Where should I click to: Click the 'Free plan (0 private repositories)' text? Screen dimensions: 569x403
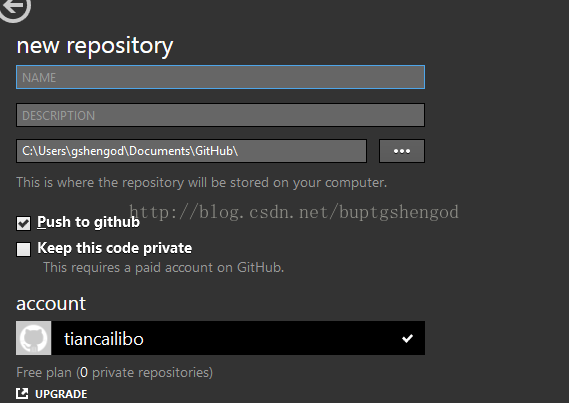115,373
